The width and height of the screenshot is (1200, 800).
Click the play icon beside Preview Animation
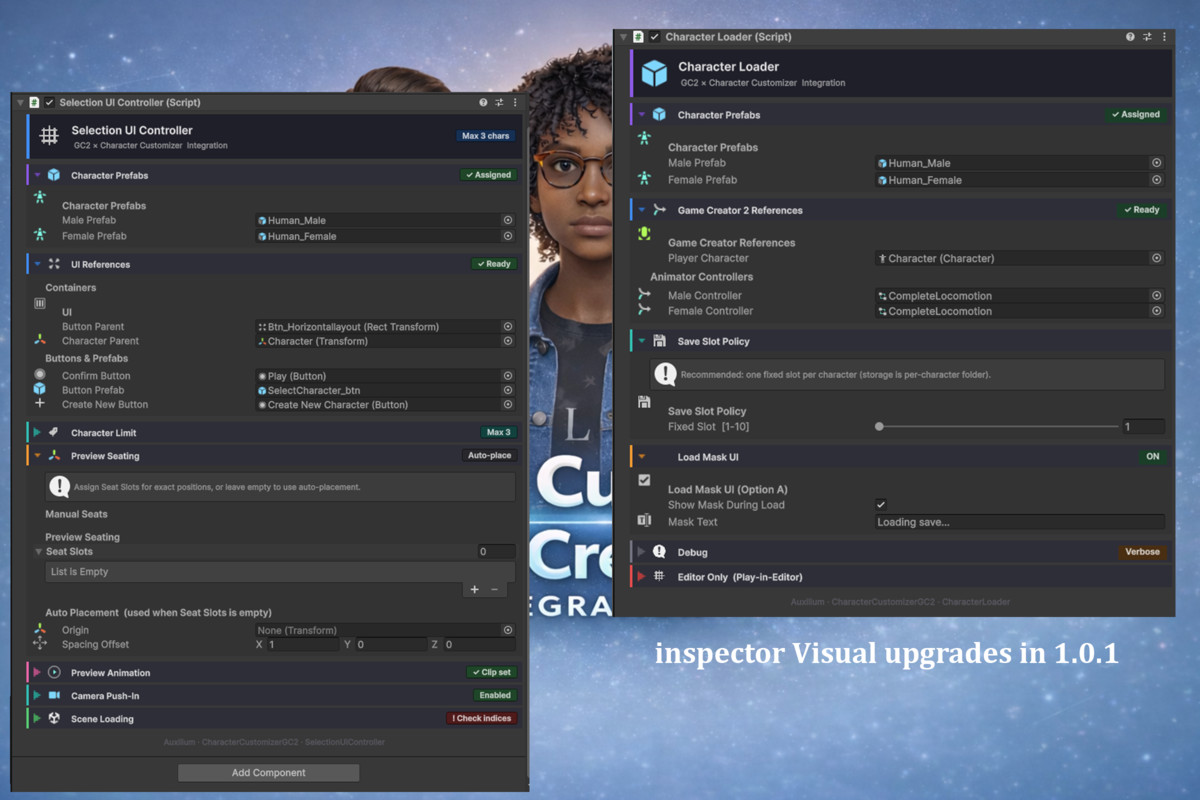(x=54, y=673)
